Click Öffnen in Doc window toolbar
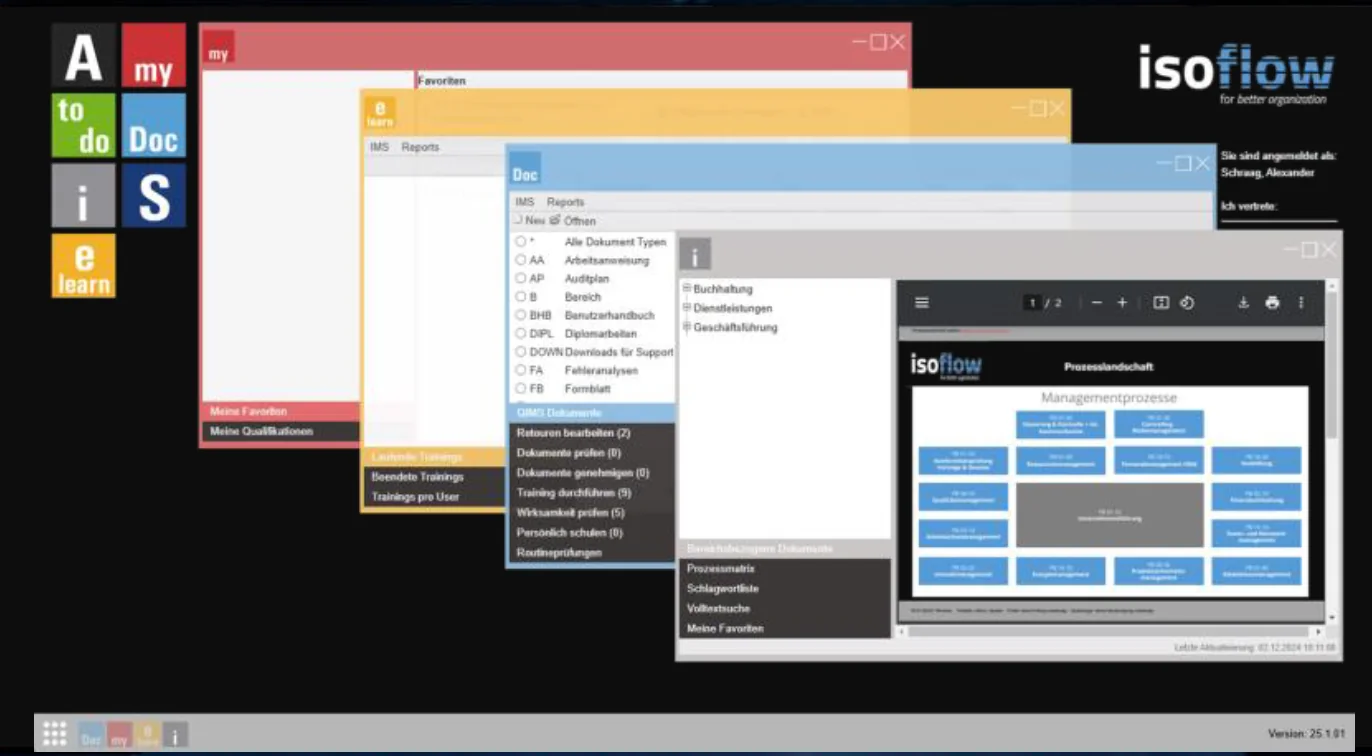Screen dimensions: 1372x756 573,221
